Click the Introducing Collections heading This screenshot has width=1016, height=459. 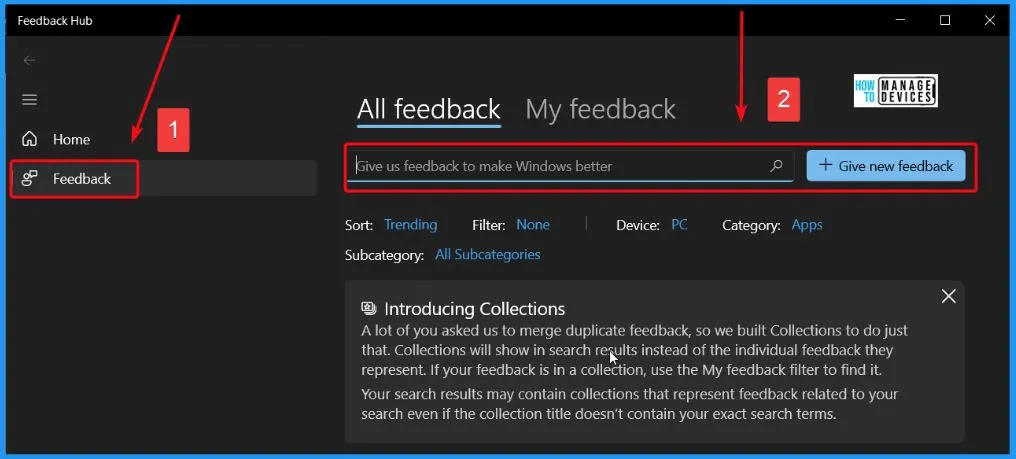point(475,309)
